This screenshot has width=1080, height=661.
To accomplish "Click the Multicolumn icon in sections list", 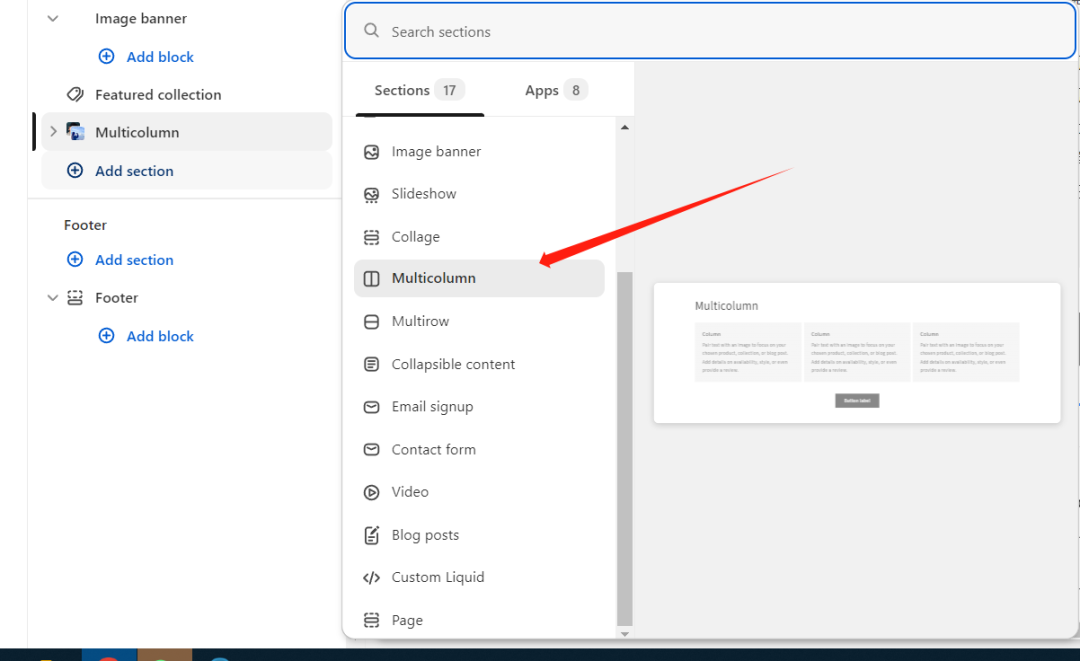I will click(x=371, y=279).
